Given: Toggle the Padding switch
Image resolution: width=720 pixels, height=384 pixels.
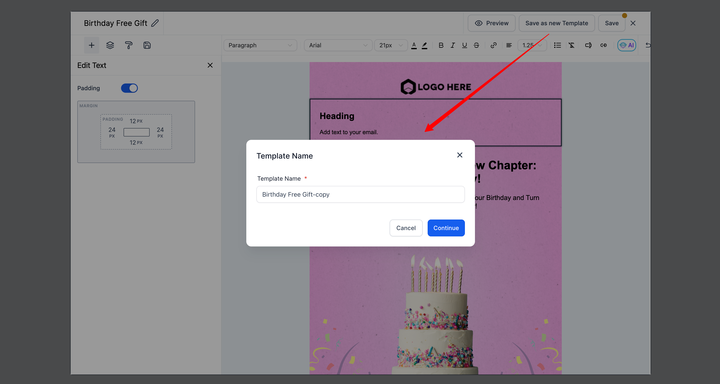Looking at the screenshot, I should [129, 88].
